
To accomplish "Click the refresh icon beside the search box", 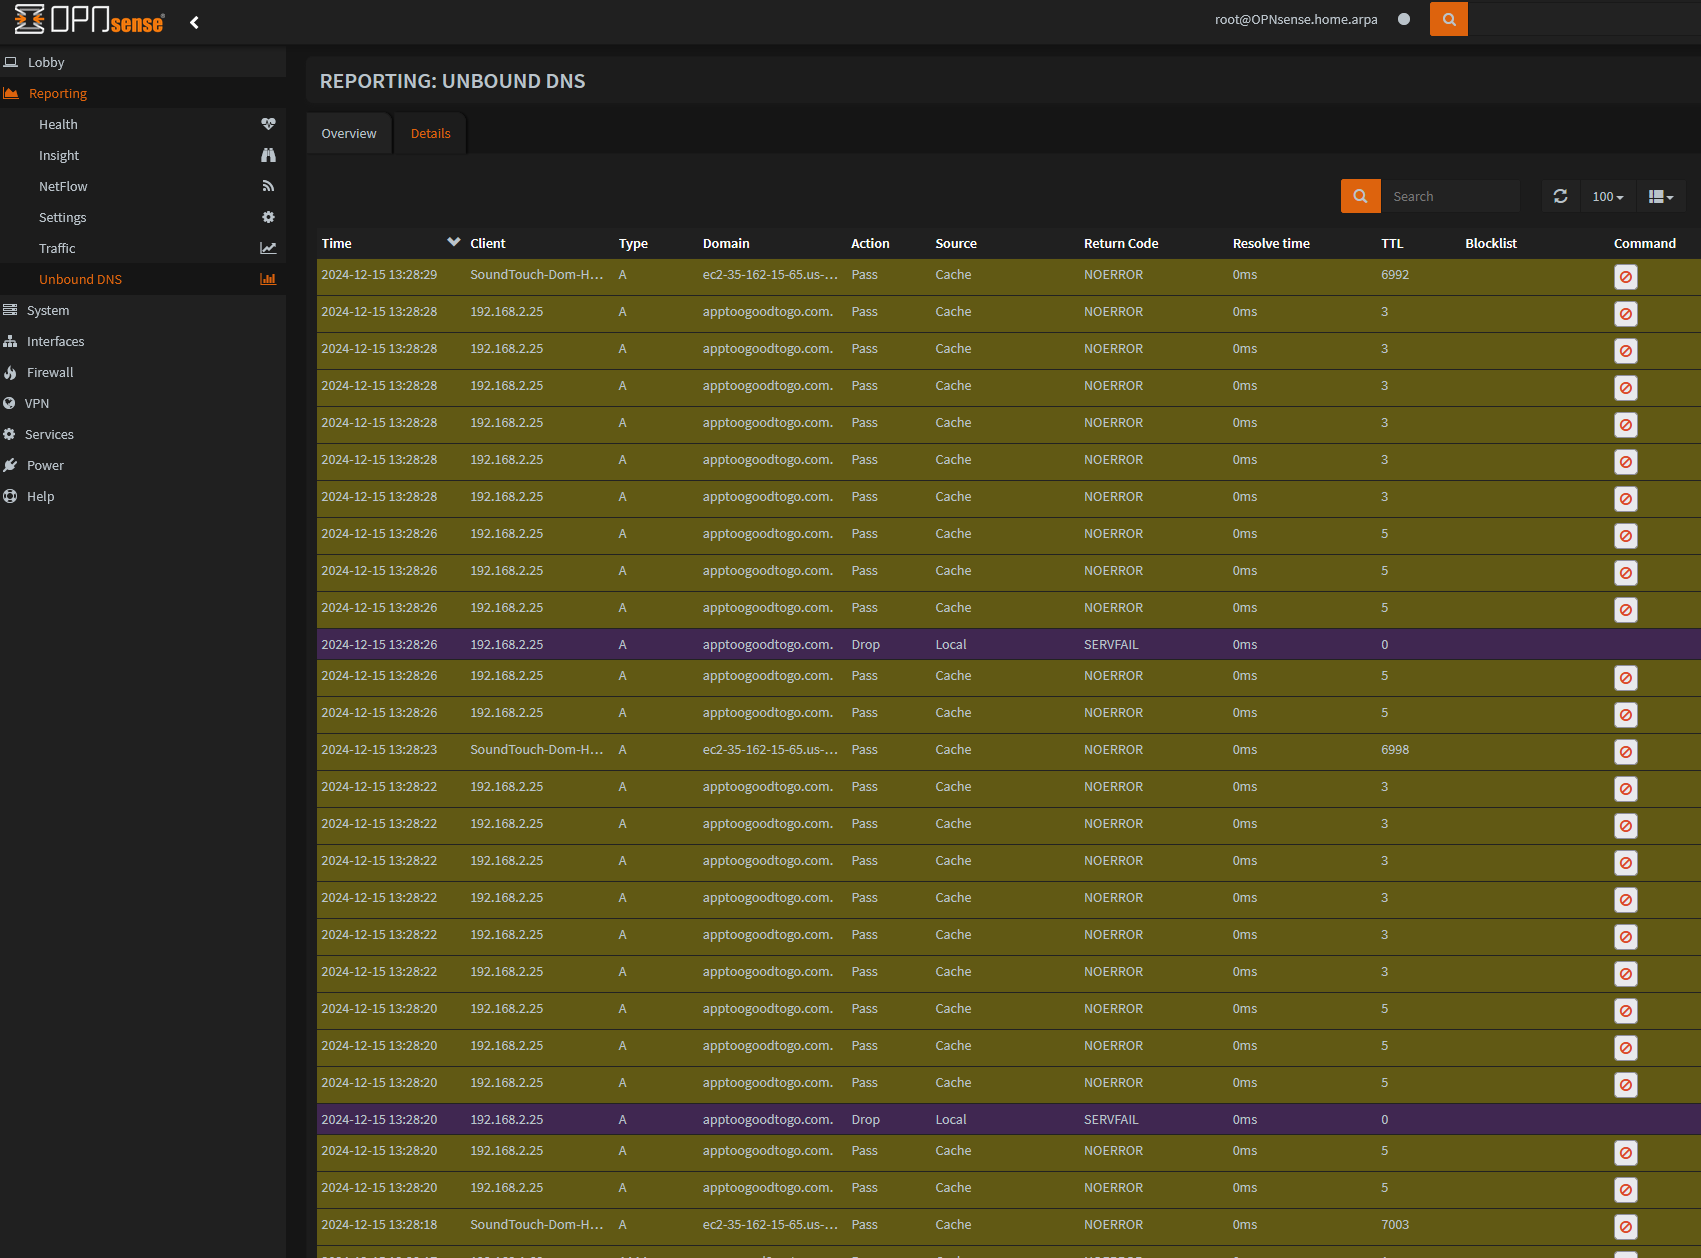I will [1560, 196].
